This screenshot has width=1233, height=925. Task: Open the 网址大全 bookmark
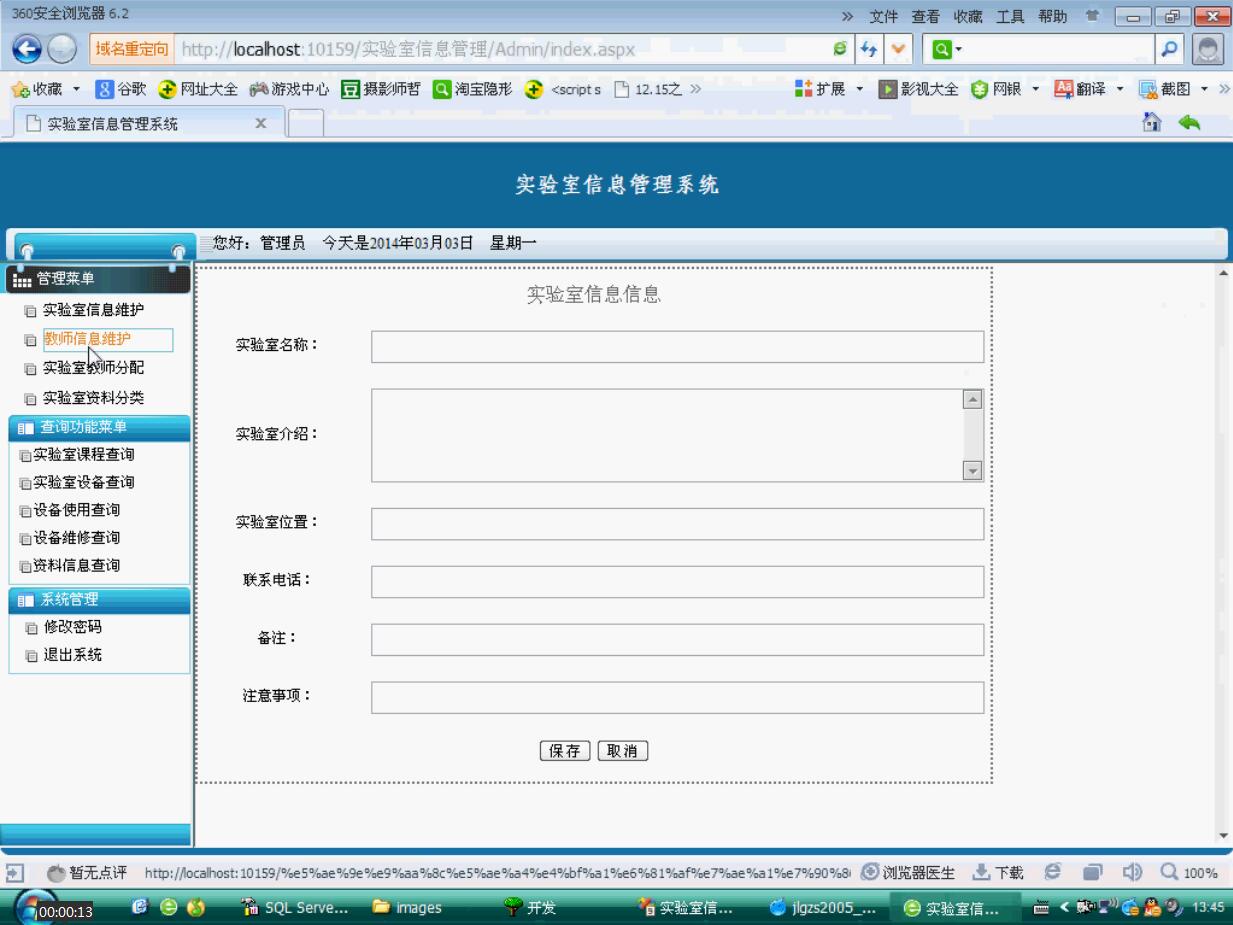coord(196,90)
